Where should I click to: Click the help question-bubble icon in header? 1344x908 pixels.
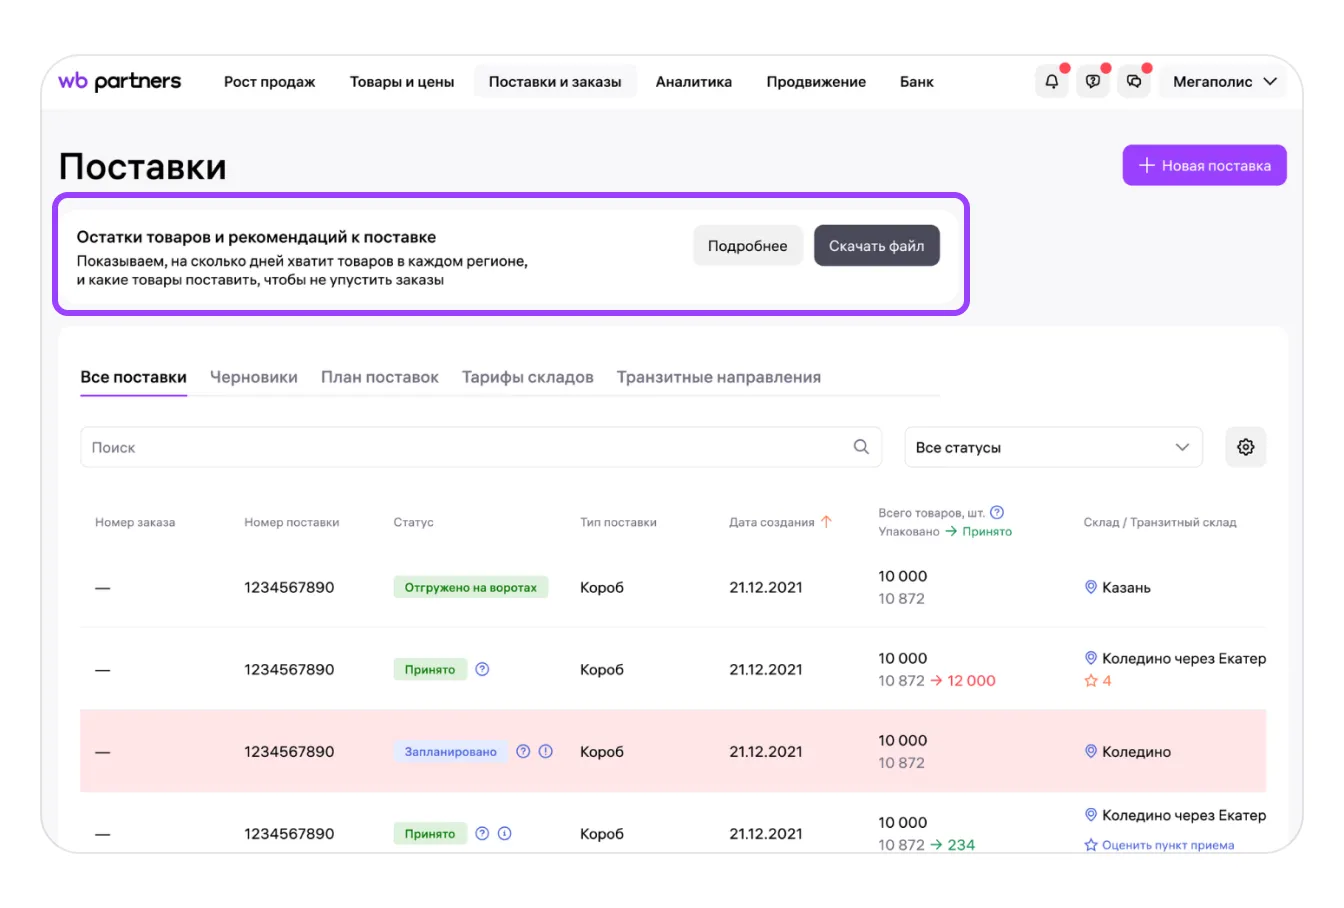[1093, 82]
